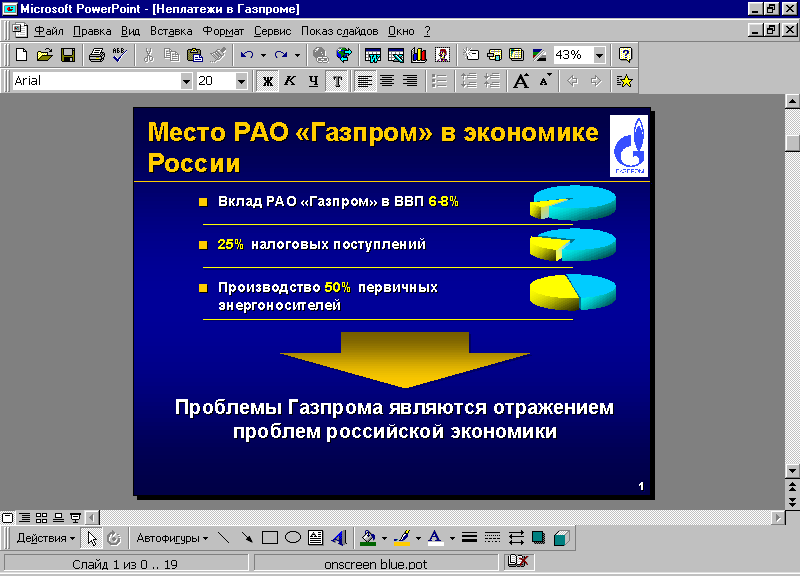Switch to slide sorter view button

pyautogui.click(x=41, y=518)
